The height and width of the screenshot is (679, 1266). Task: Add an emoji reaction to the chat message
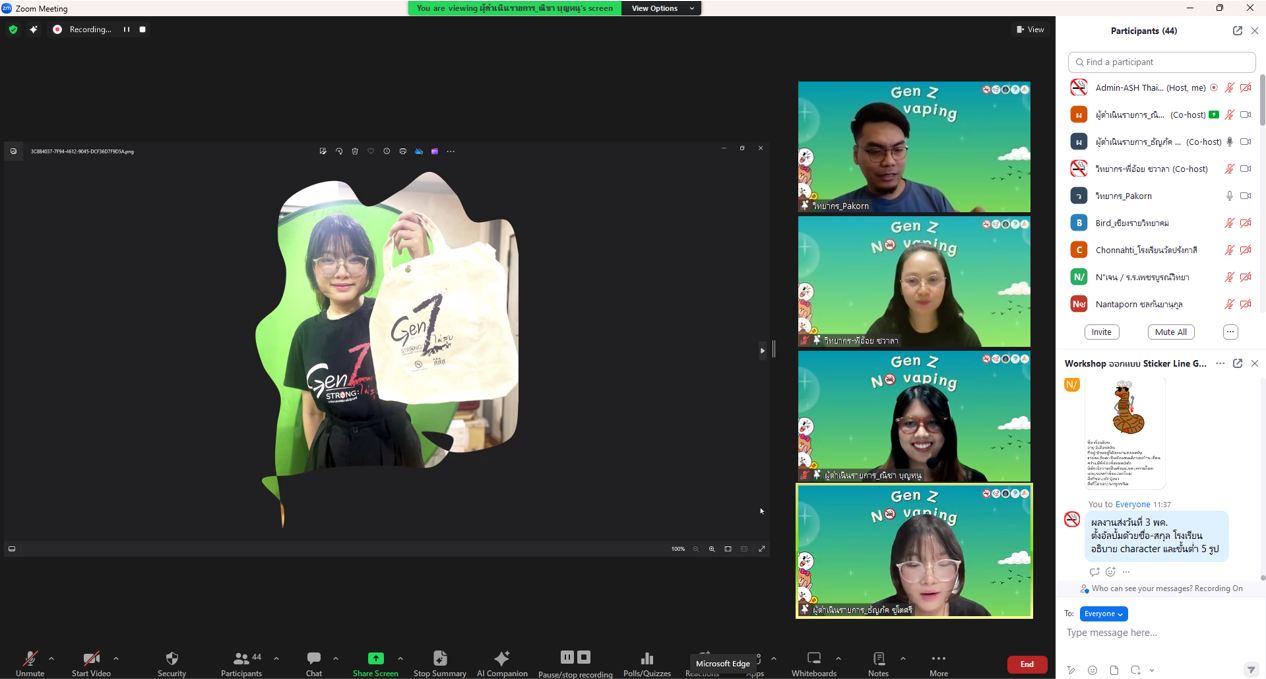(x=1110, y=572)
